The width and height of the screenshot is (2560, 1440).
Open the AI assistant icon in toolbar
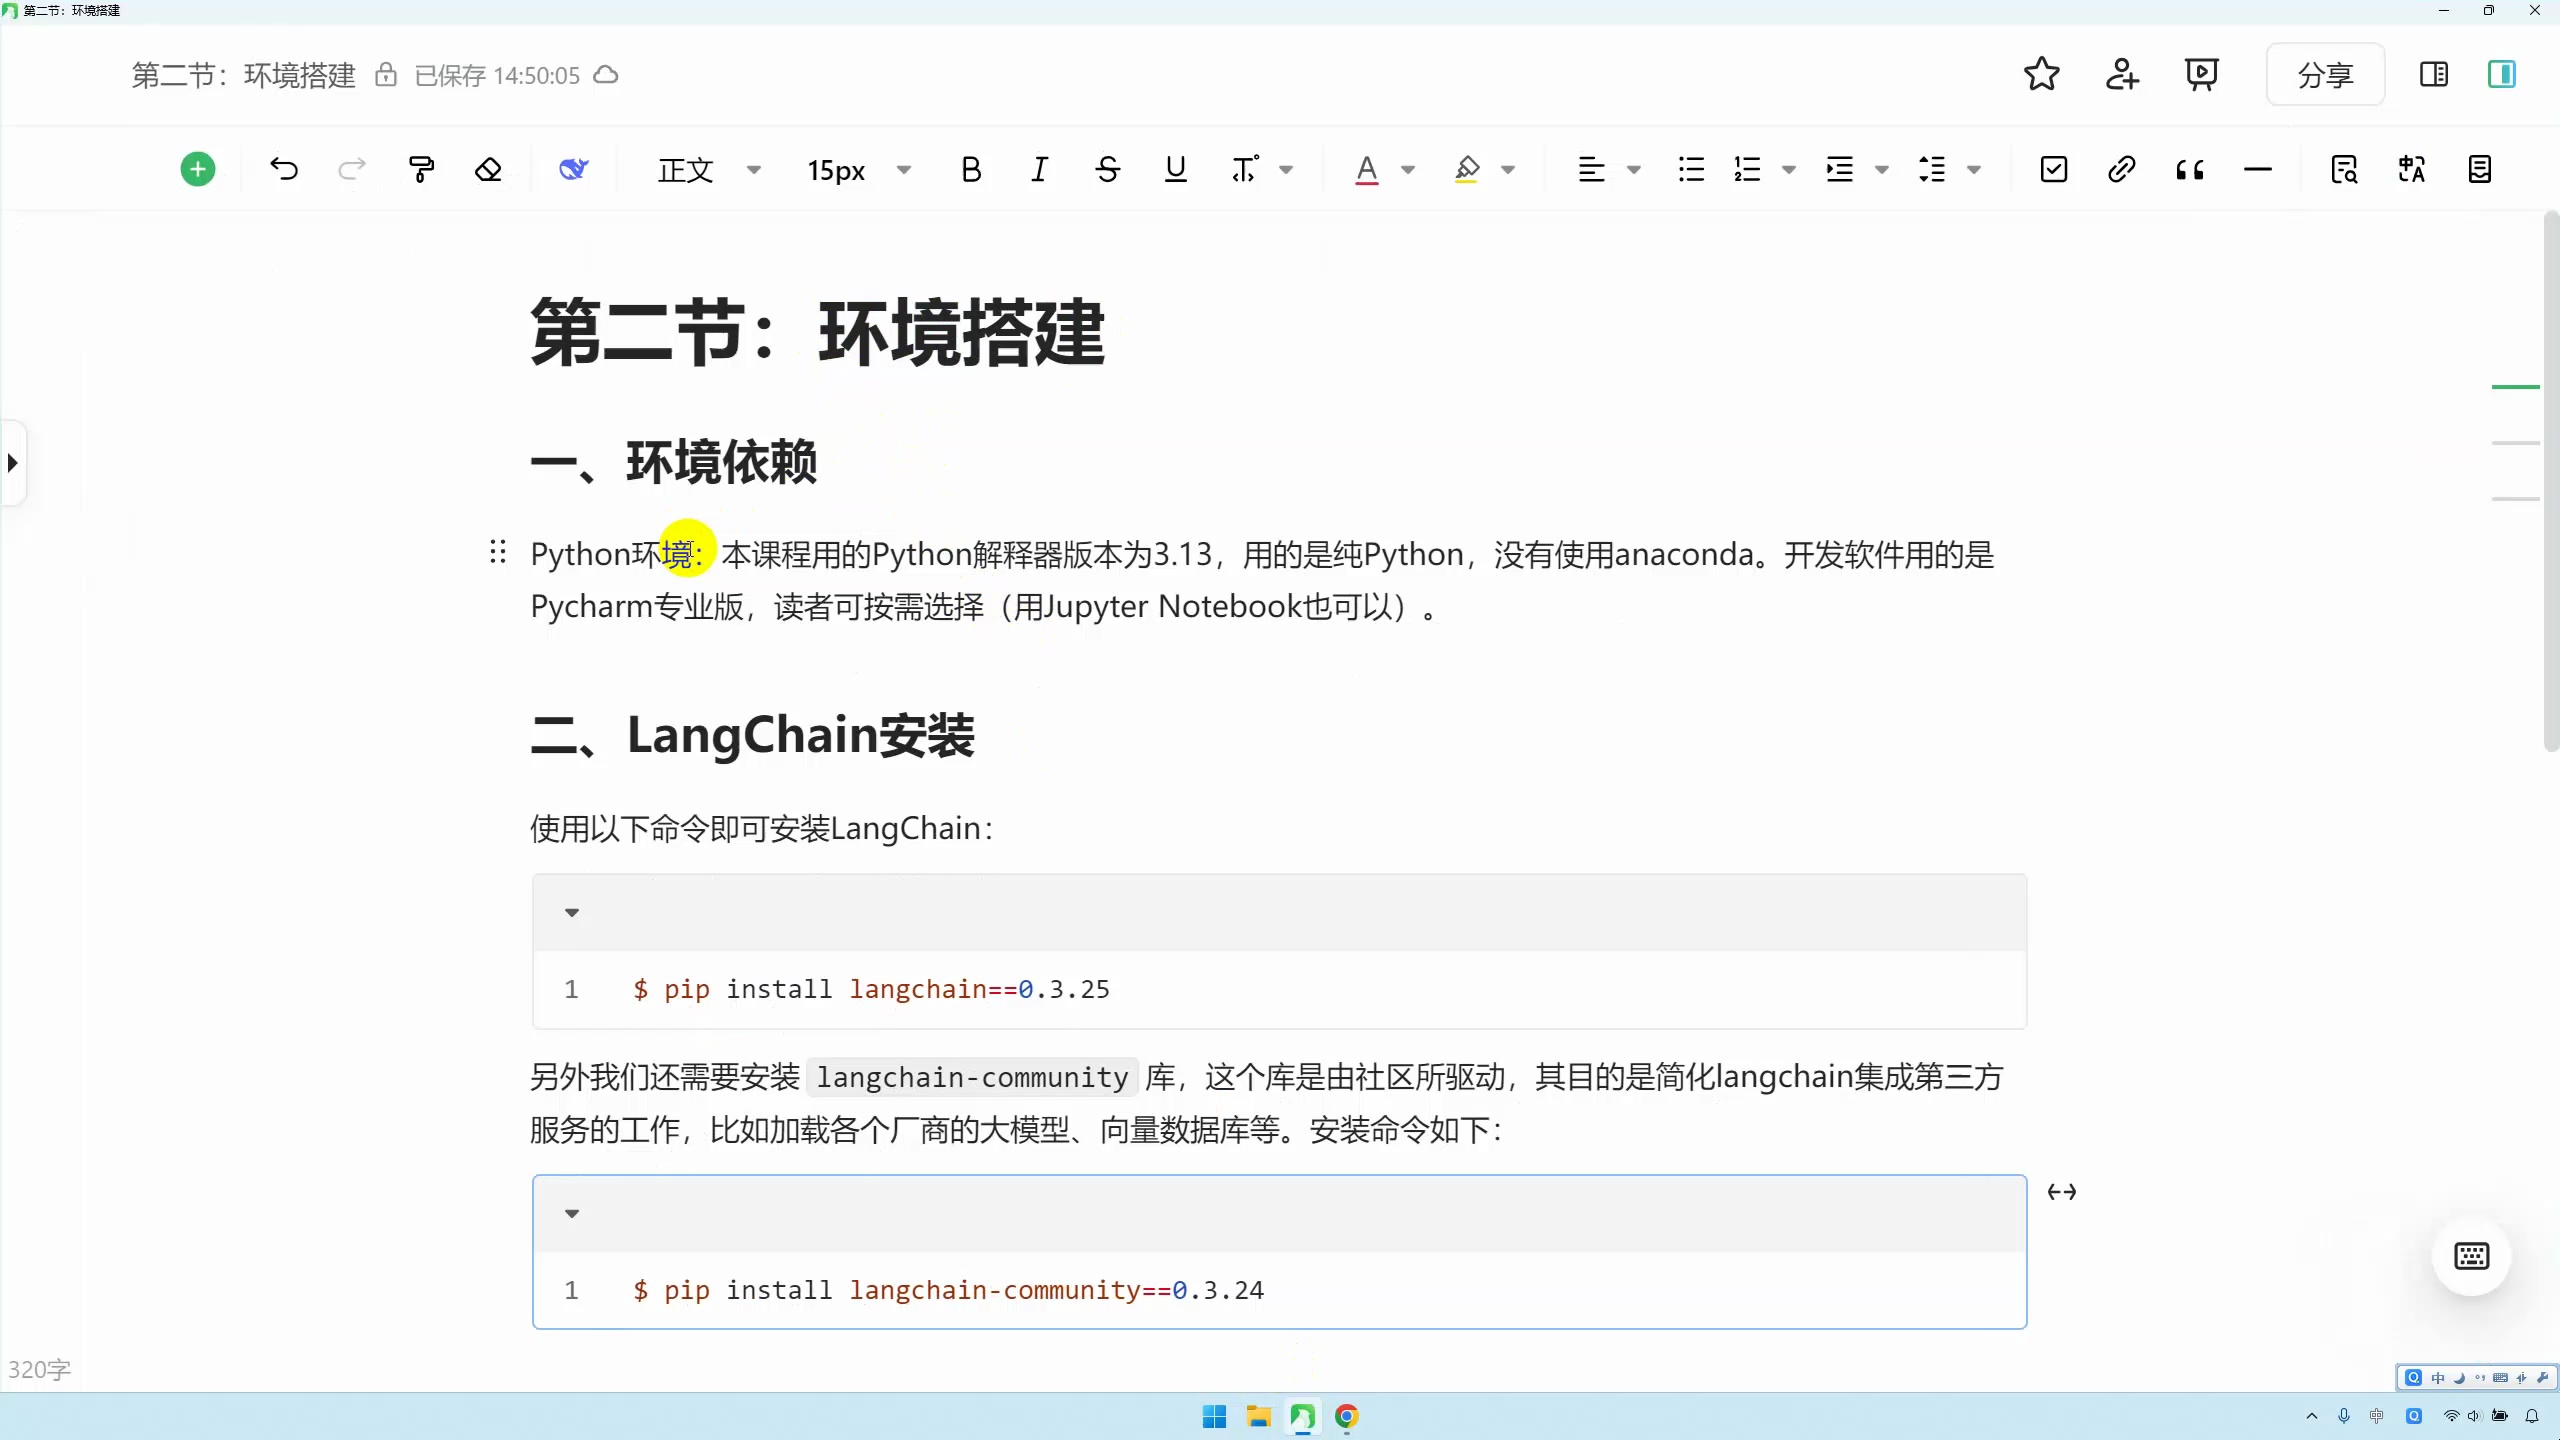[x=573, y=168]
